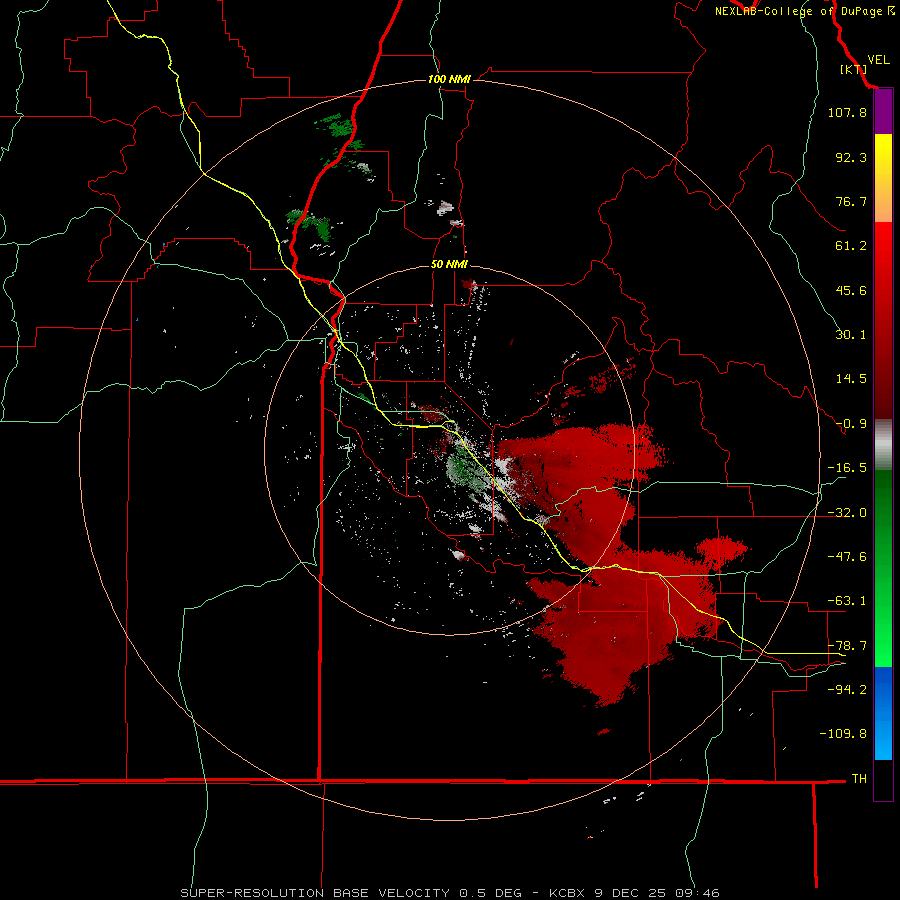Select the 76.7 velocity value

pyautogui.click(x=851, y=201)
